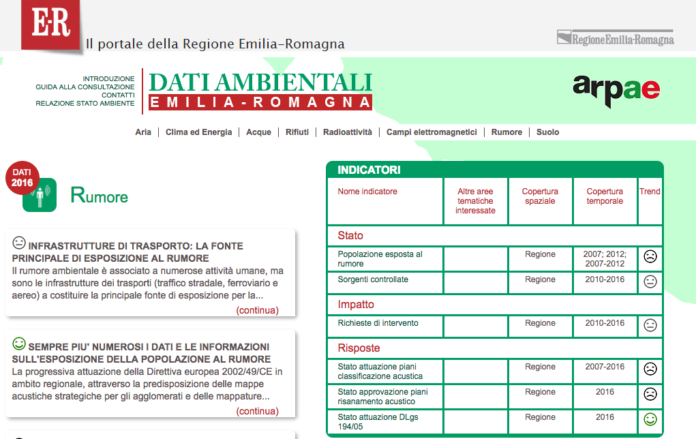Click the Nome indicatore column header
Image resolution: width=696 pixels, height=439 pixels.
tap(367, 191)
